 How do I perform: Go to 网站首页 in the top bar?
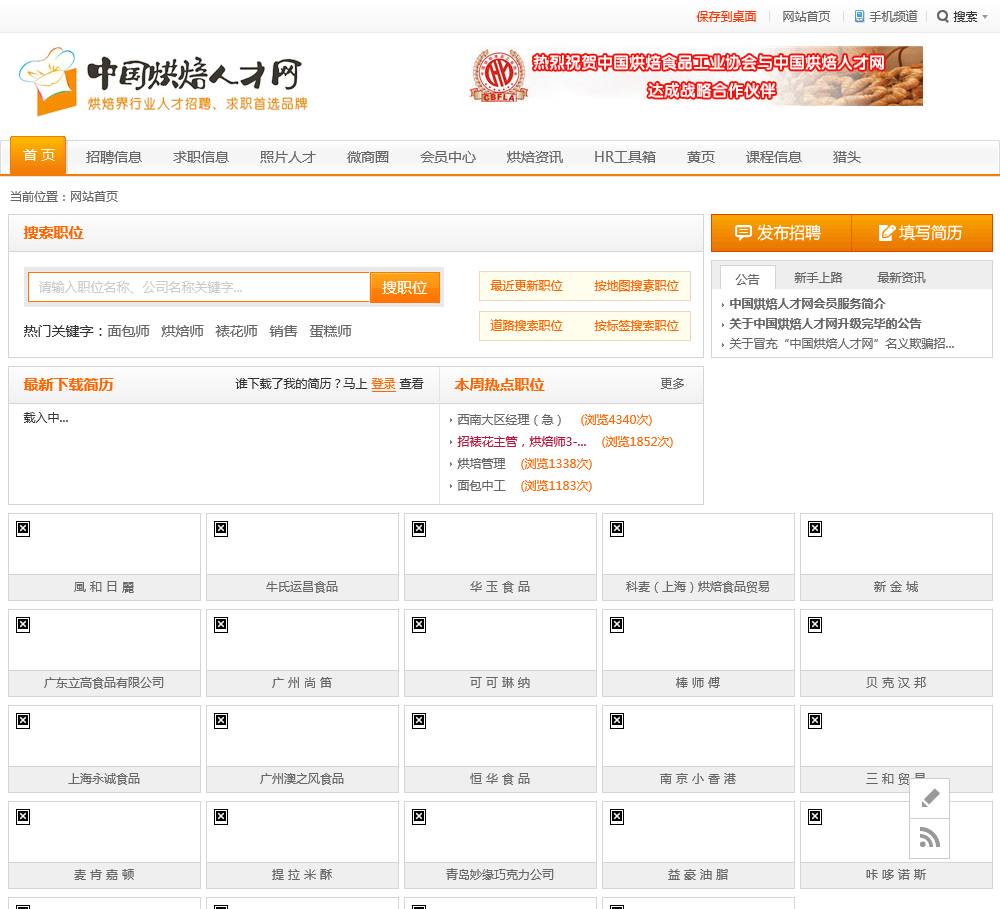[806, 17]
